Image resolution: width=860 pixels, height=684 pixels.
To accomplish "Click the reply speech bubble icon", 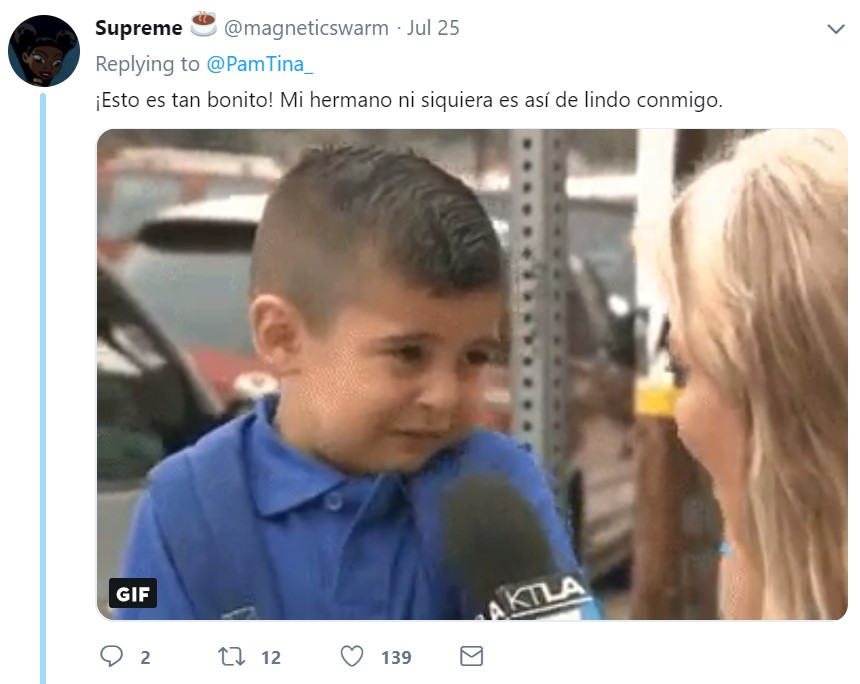I will tap(111, 656).
